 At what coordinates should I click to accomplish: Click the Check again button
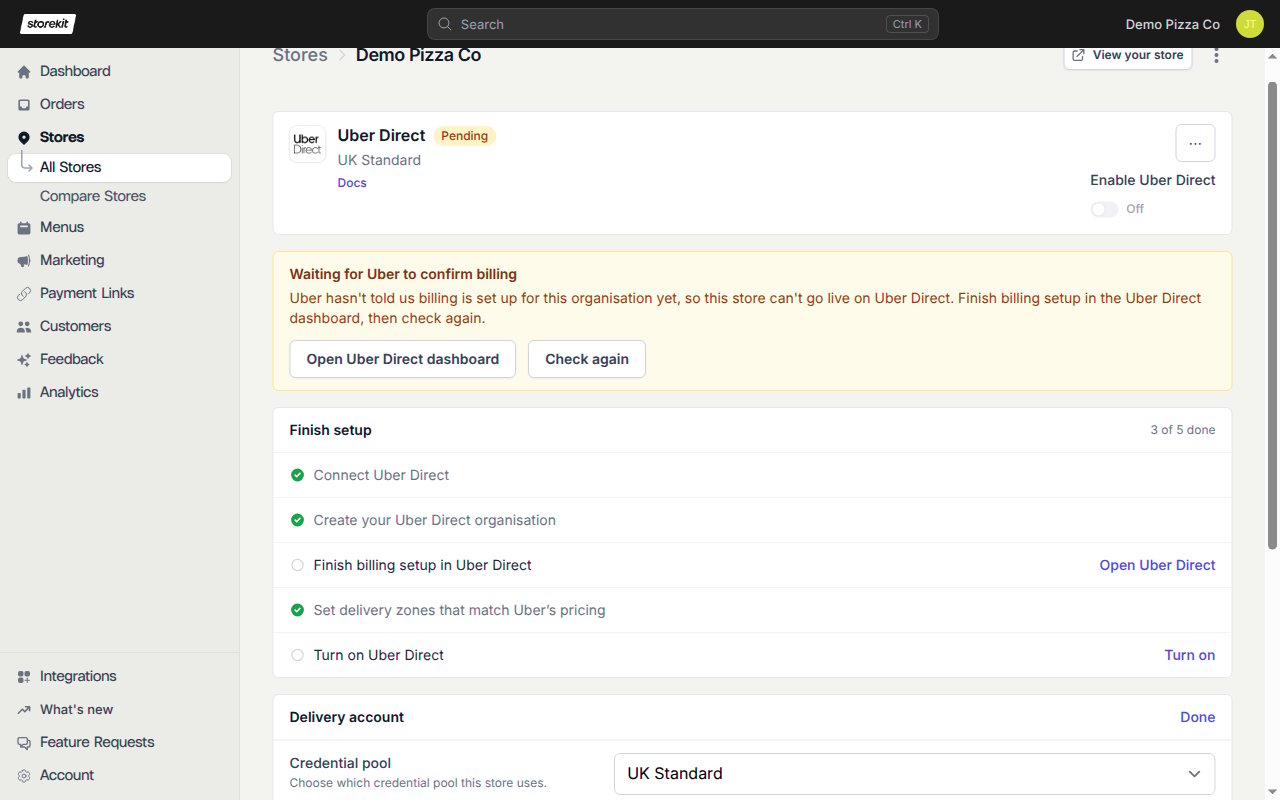point(587,359)
